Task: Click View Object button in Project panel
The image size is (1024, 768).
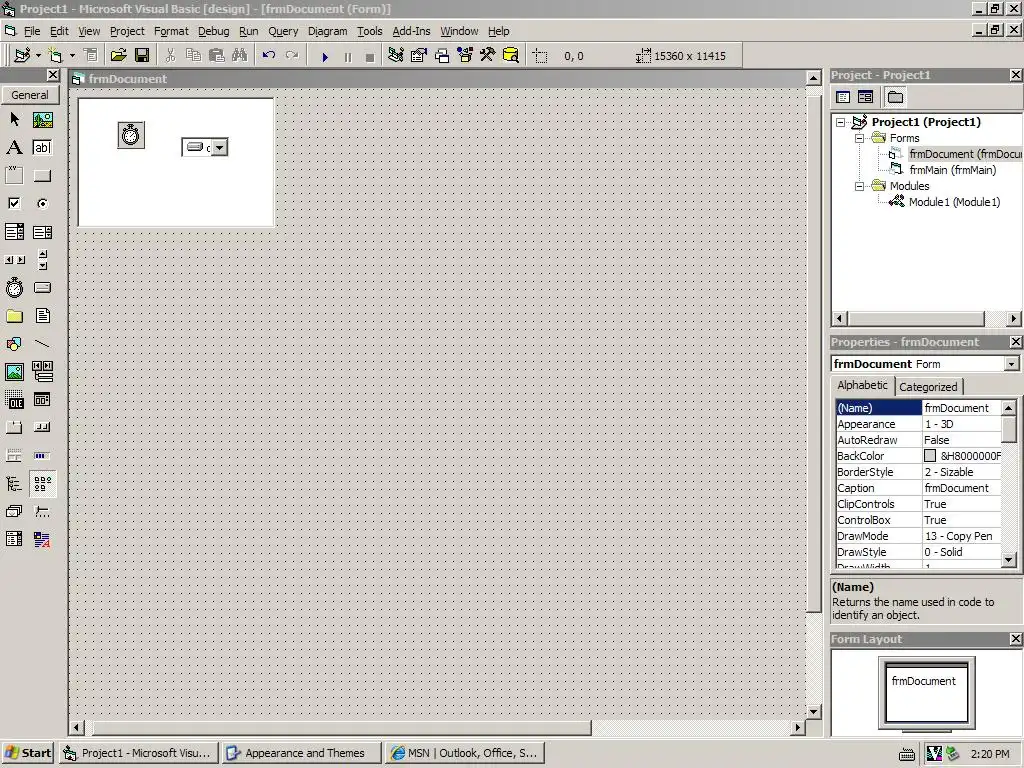Action: [x=865, y=97]
